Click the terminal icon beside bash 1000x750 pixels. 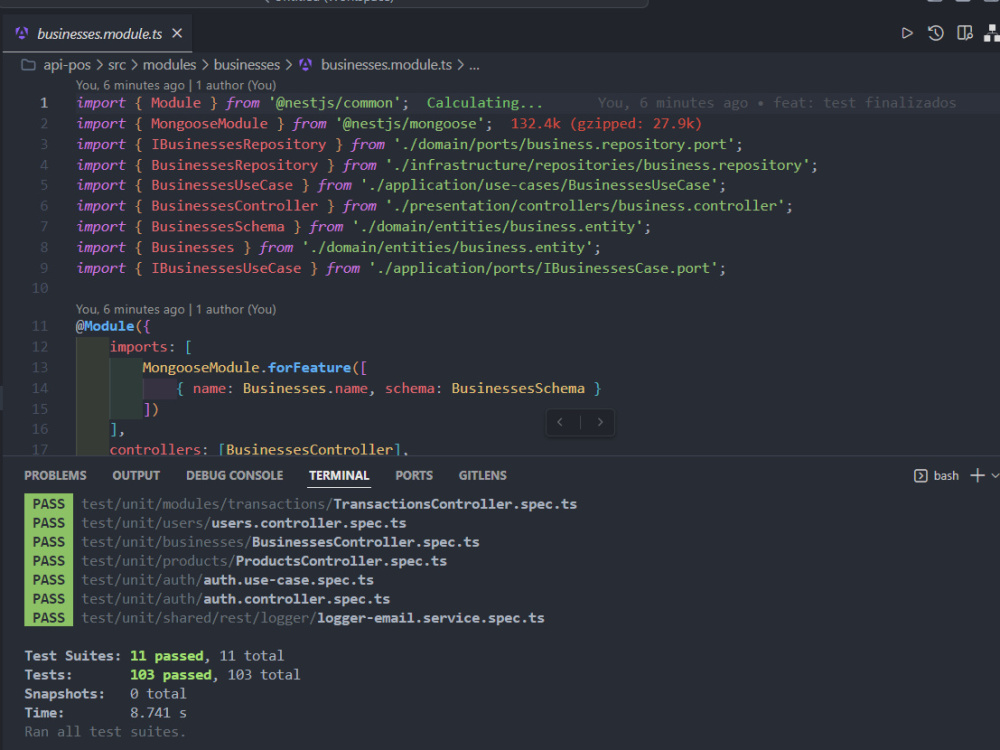920,476
